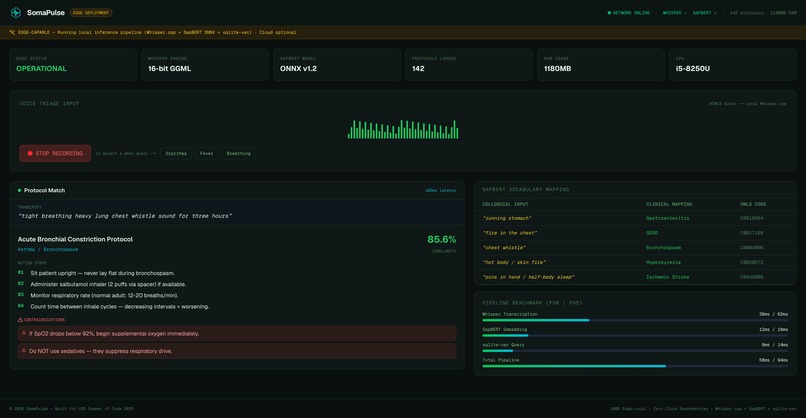This screenshot has height=418, width=806.
Task: Click the CLINICAL MAPPING column header
Action: [x=669, y=204]
